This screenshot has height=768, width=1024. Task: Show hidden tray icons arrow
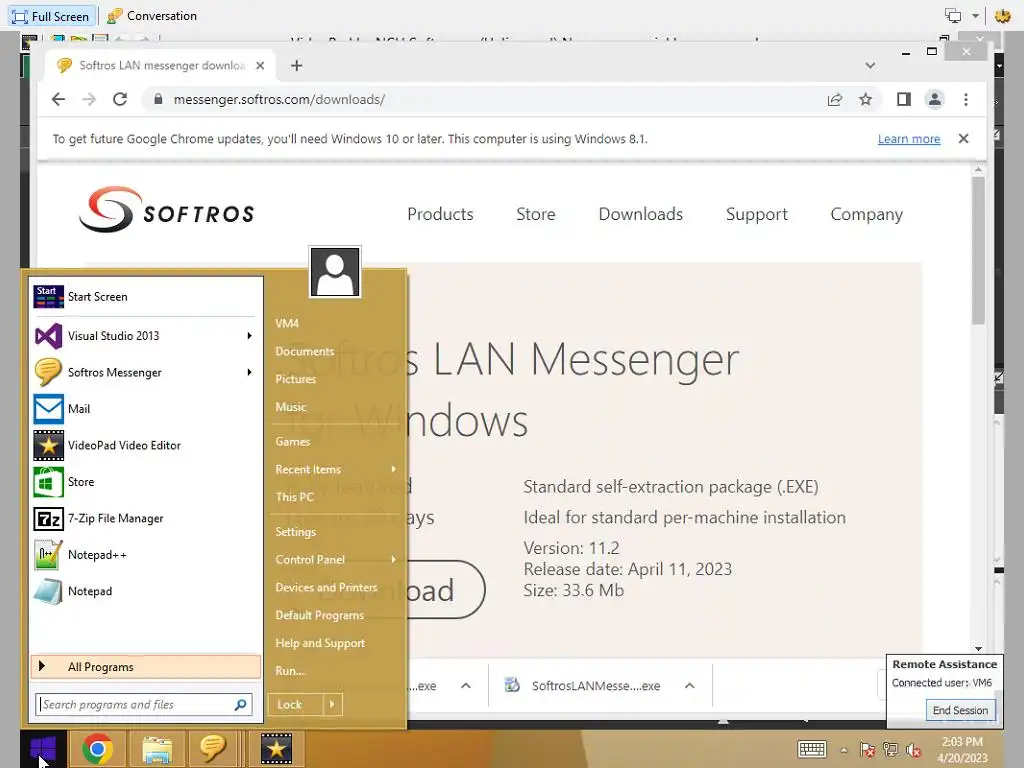click(843, 750)
